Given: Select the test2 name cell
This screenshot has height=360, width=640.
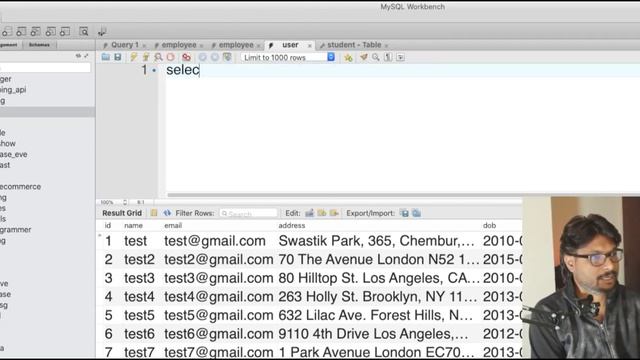Looking at the screenshot, I should point(140,260).
